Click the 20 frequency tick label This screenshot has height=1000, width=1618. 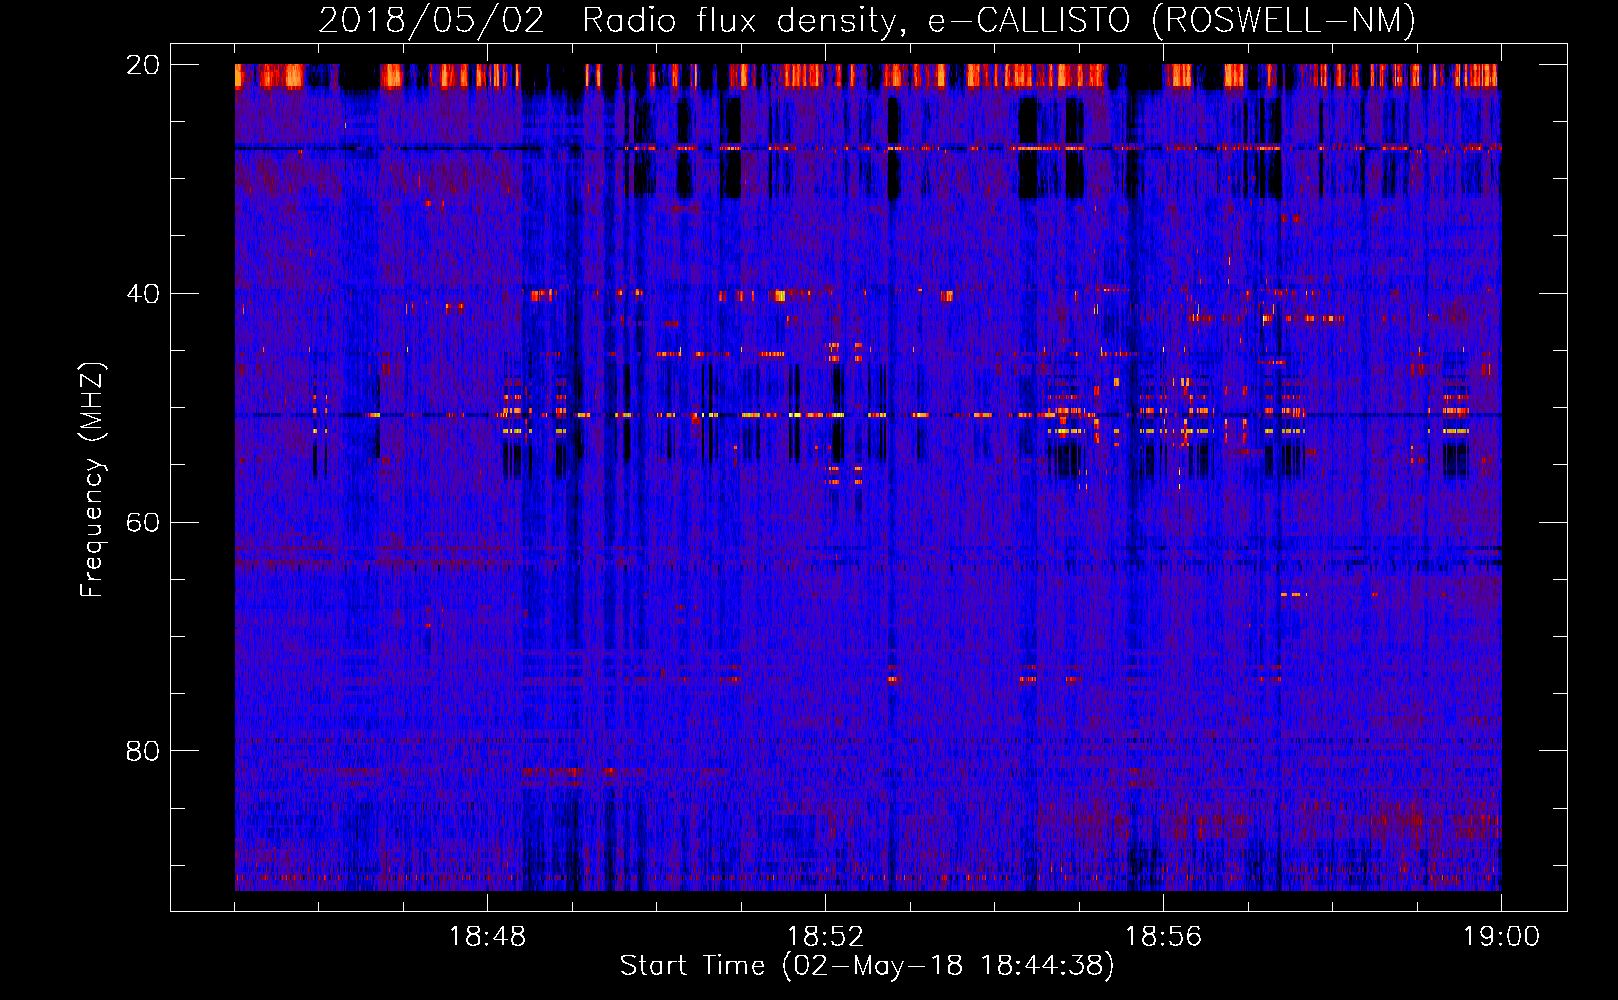pyautogui.click(x=142, y=65)
